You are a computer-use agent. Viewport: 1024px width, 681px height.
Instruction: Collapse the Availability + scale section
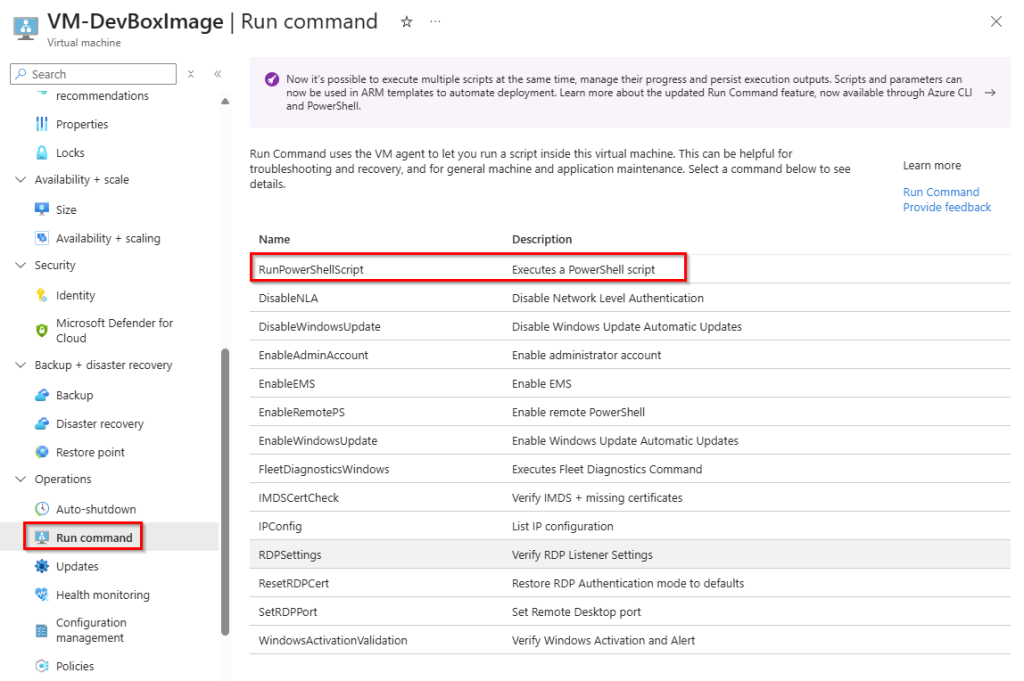21,180
